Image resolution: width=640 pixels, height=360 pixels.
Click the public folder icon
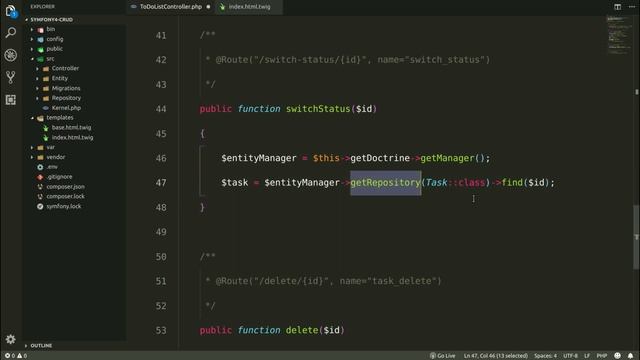pos(40,49)
